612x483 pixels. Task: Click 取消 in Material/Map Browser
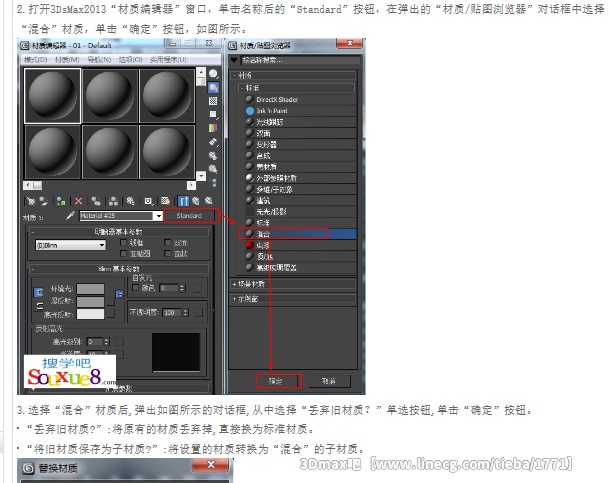tap(329, 381)
